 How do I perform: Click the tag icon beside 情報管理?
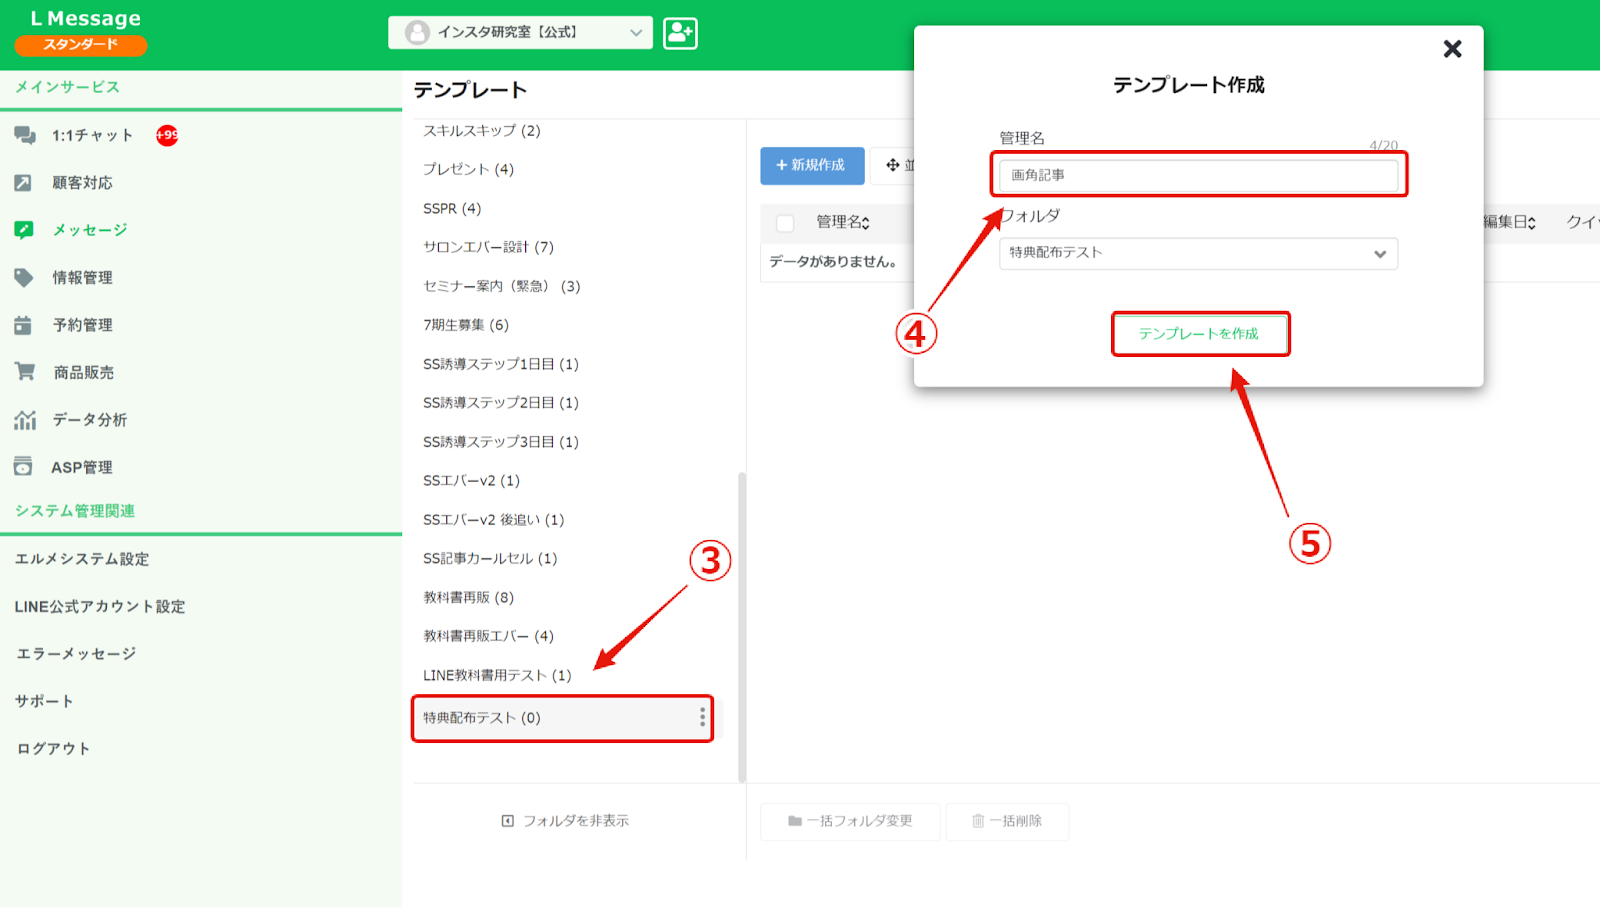[x=24, y=277]
